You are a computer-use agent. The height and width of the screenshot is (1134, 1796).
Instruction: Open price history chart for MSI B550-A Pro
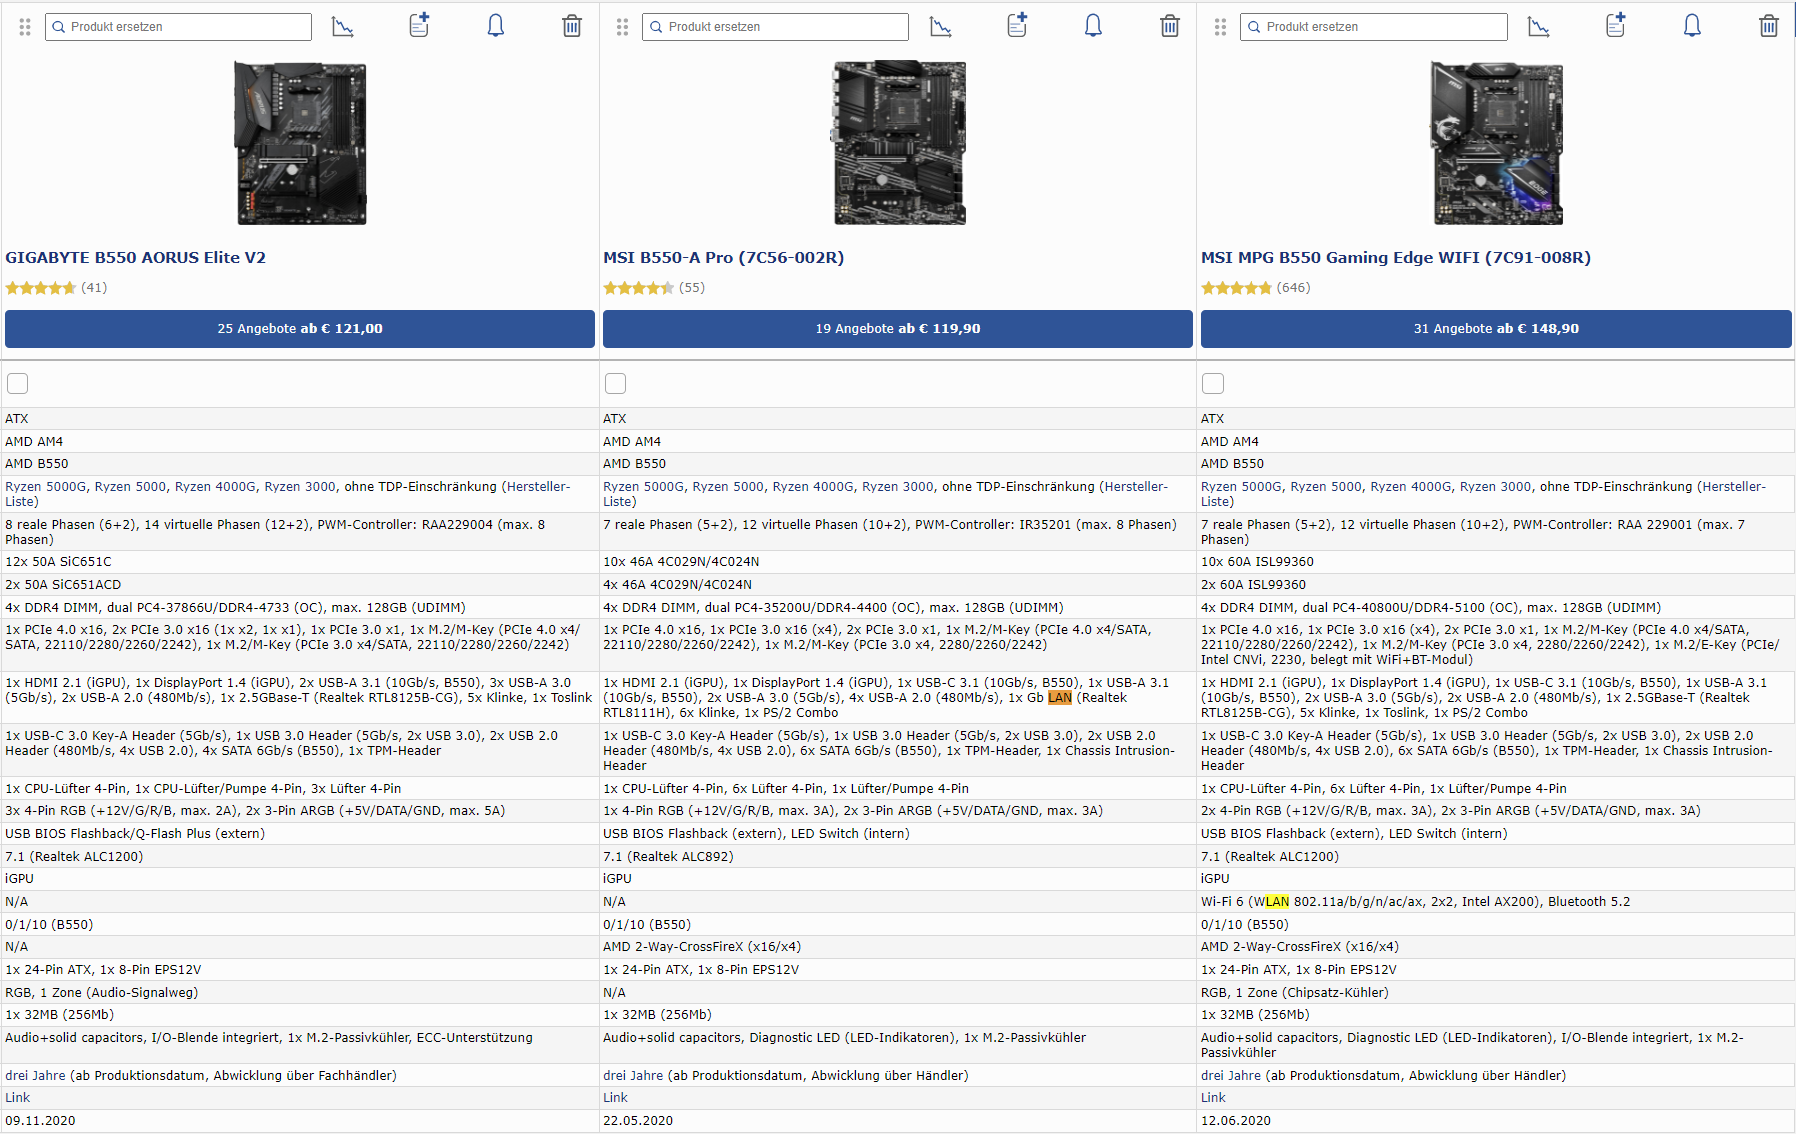pyautogui.click(x=941, y=26)
